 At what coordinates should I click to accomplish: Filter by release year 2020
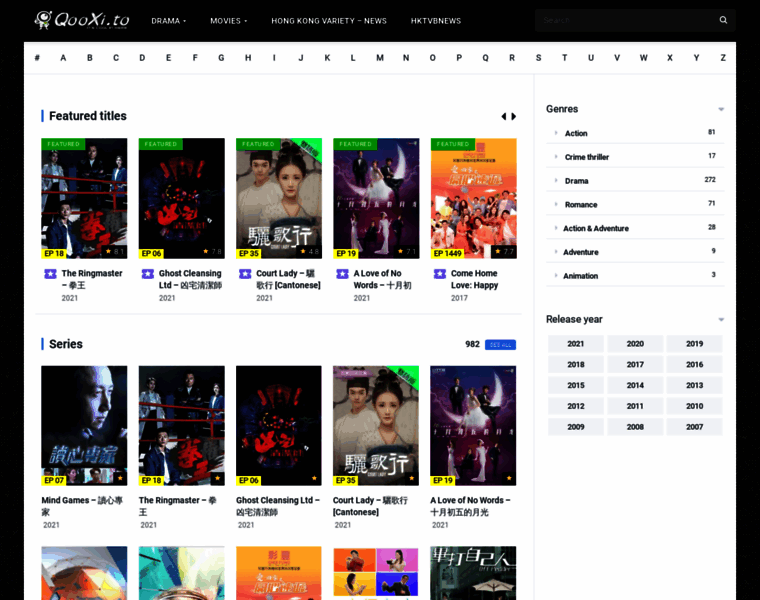click(x=635, y=344)
